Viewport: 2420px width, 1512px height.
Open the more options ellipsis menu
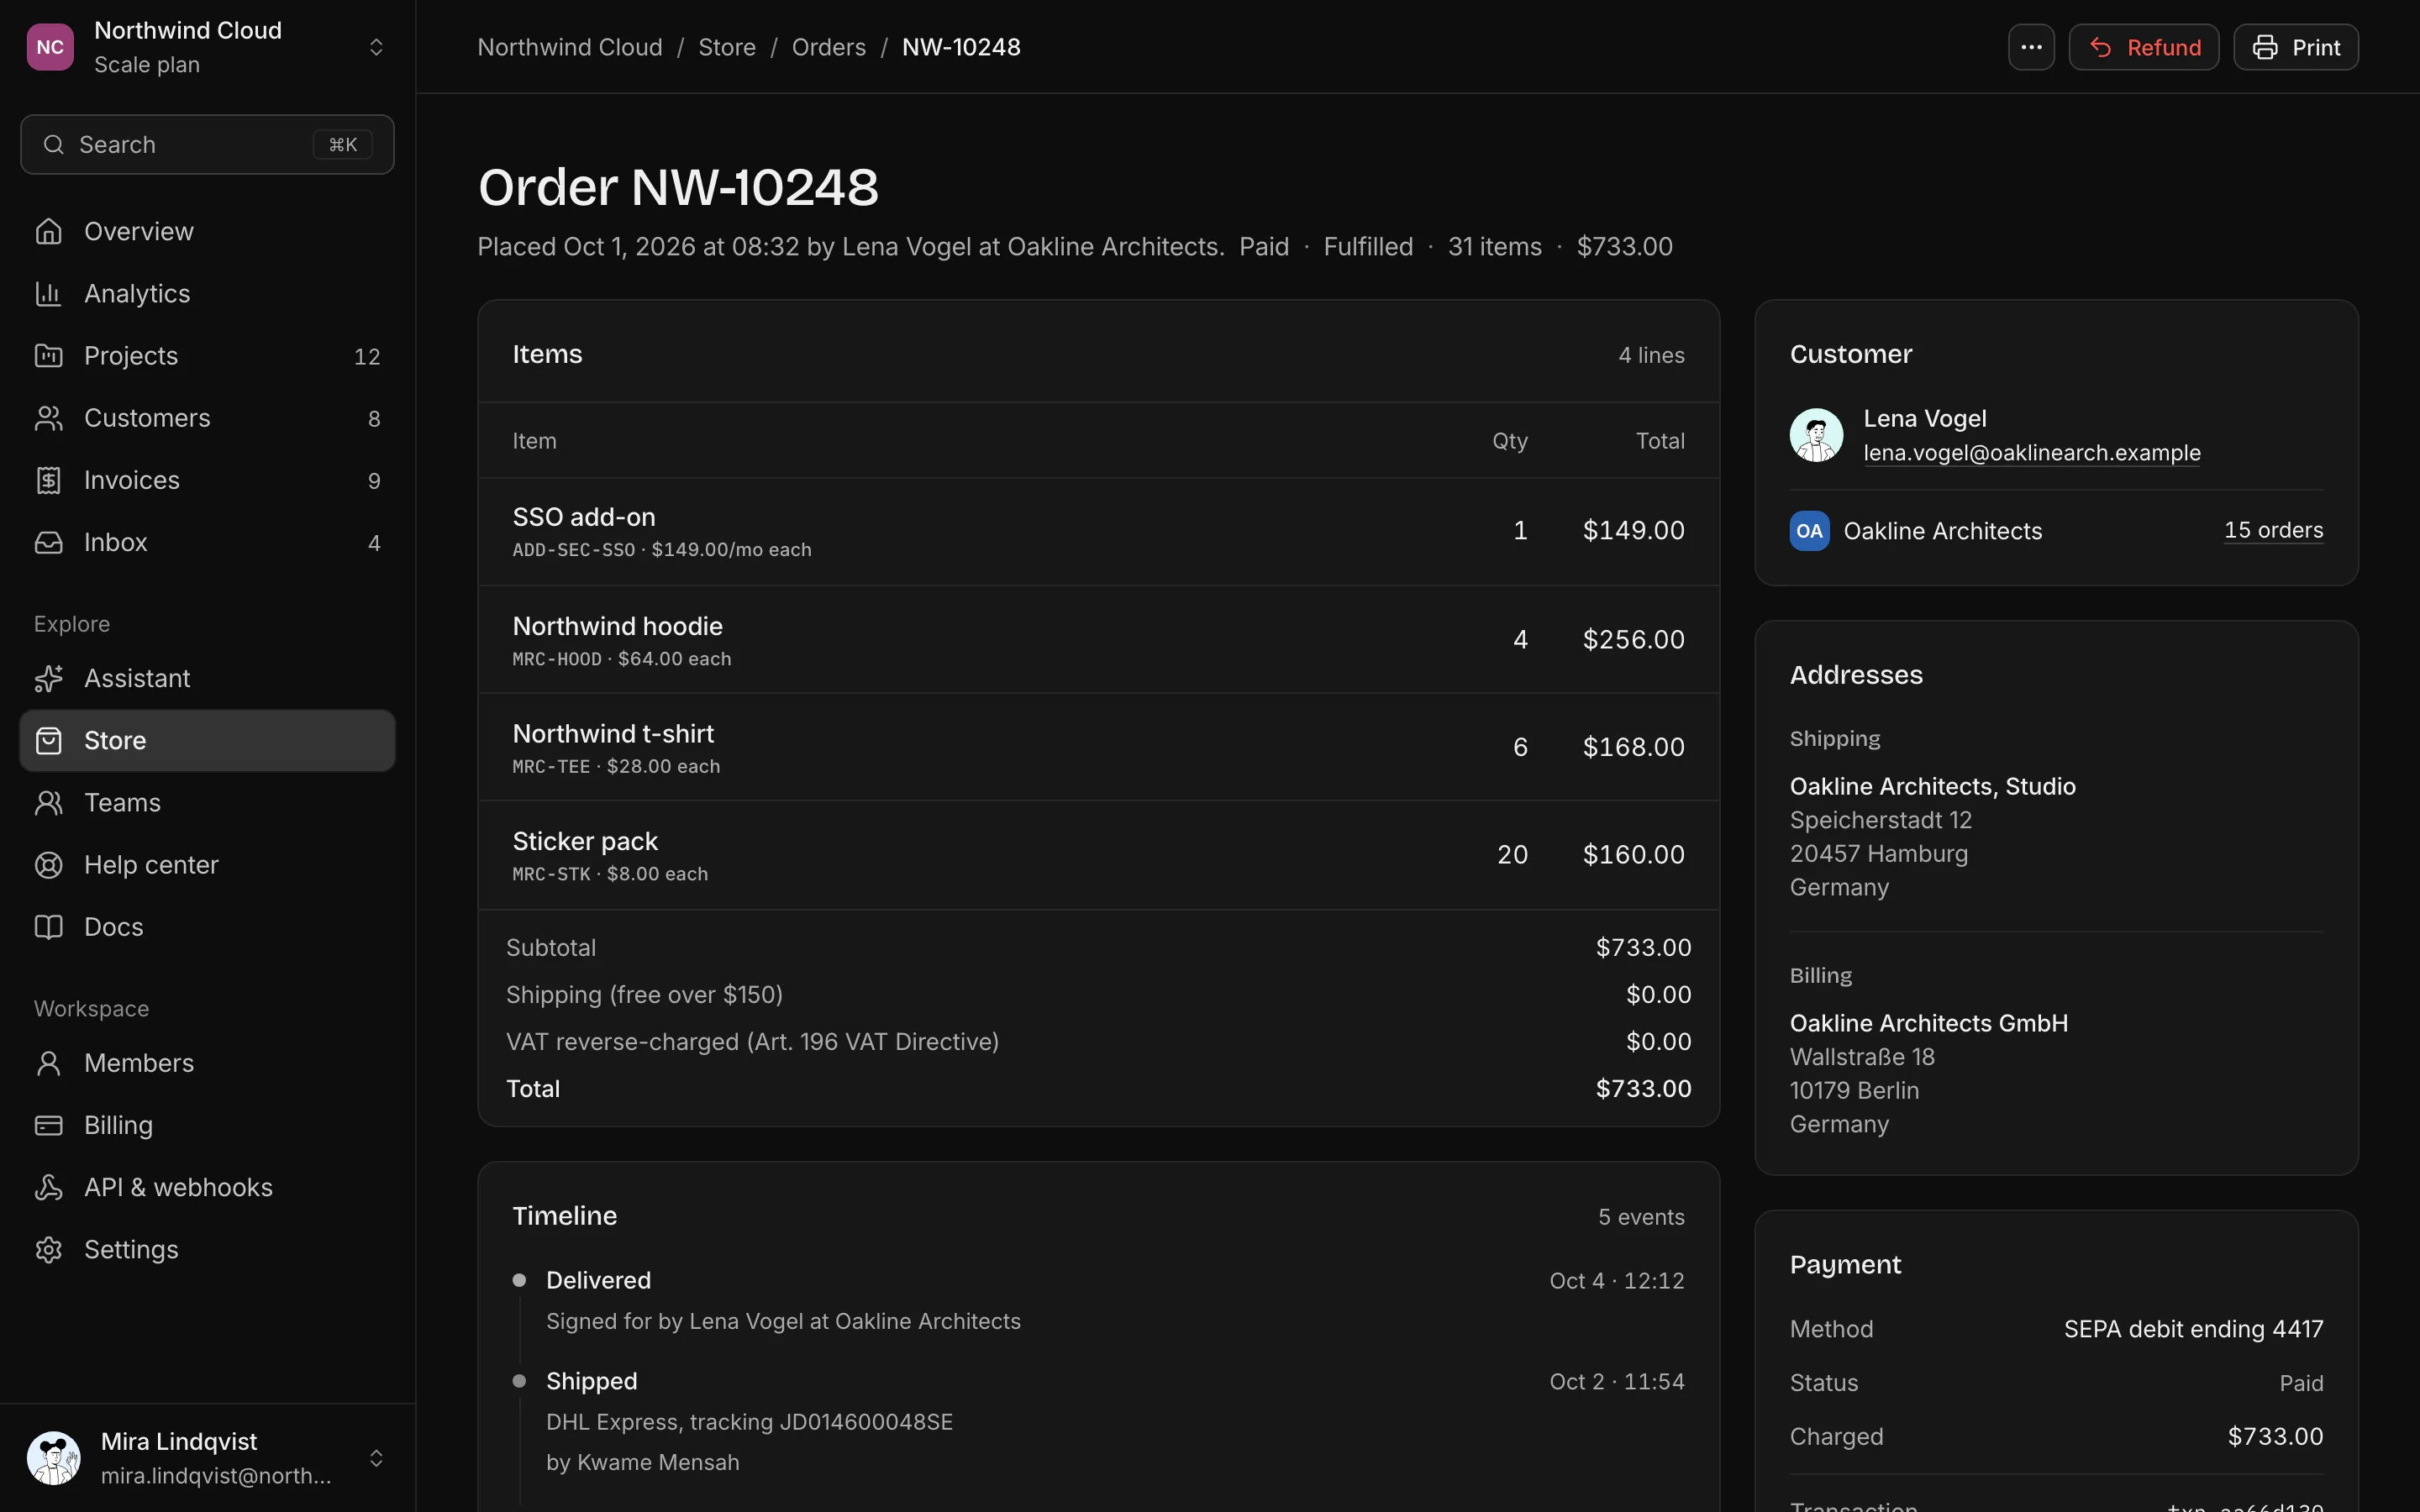(x=2031, y=47)
